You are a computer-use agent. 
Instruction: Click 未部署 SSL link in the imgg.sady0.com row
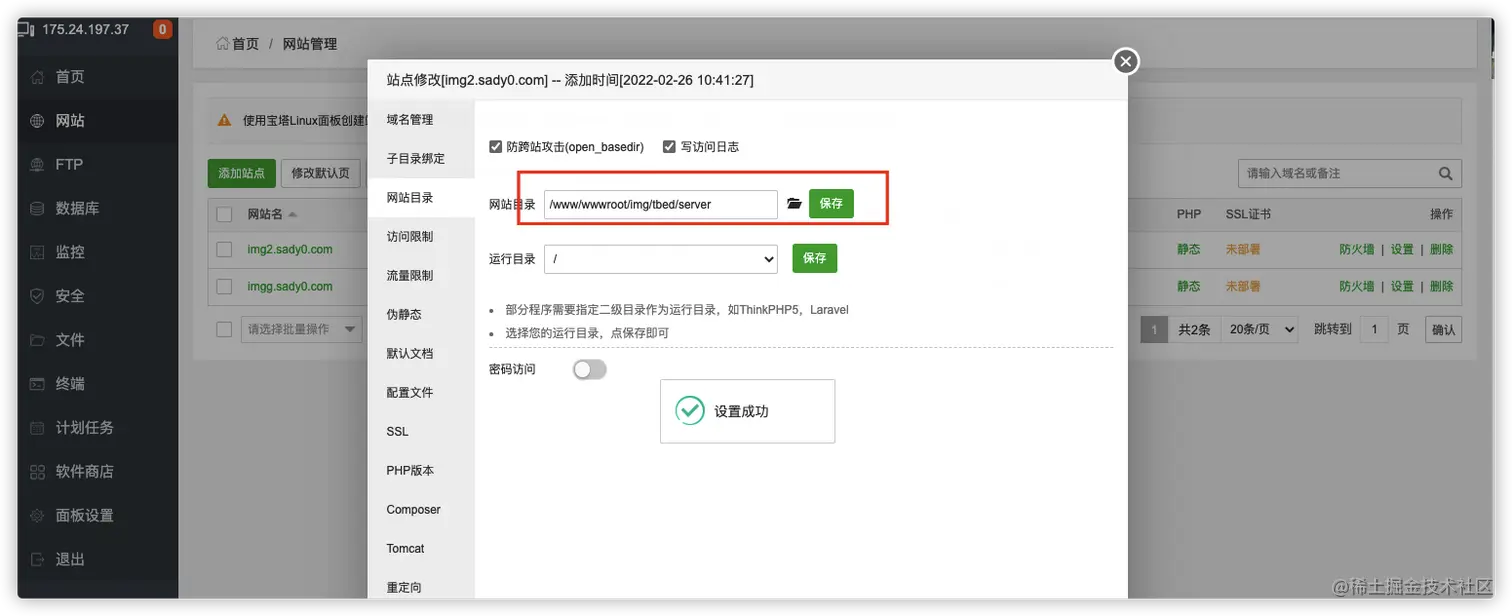tap(1243, 287)
